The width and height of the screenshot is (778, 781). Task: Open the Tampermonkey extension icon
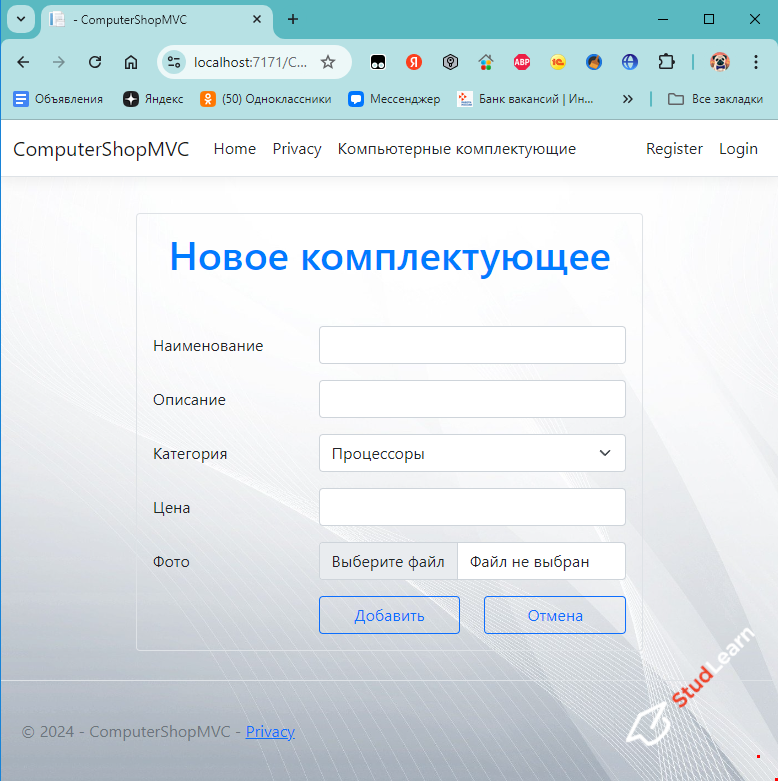pyautogui.click(x=378, y=62)
